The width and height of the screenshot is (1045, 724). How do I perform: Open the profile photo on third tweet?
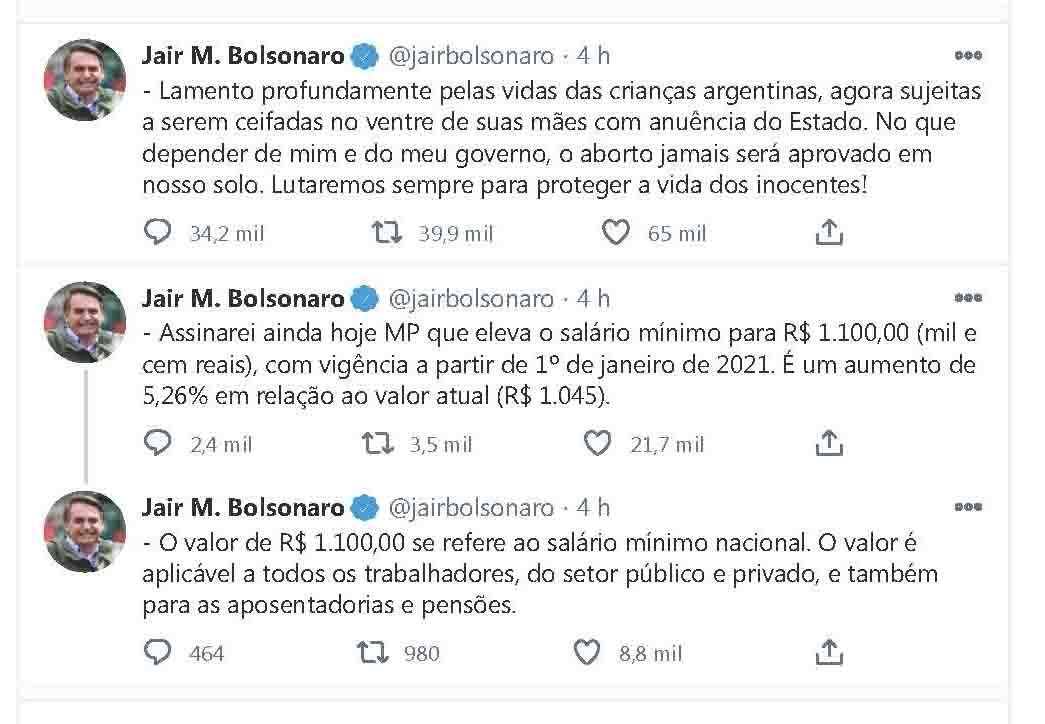(86, 531)
